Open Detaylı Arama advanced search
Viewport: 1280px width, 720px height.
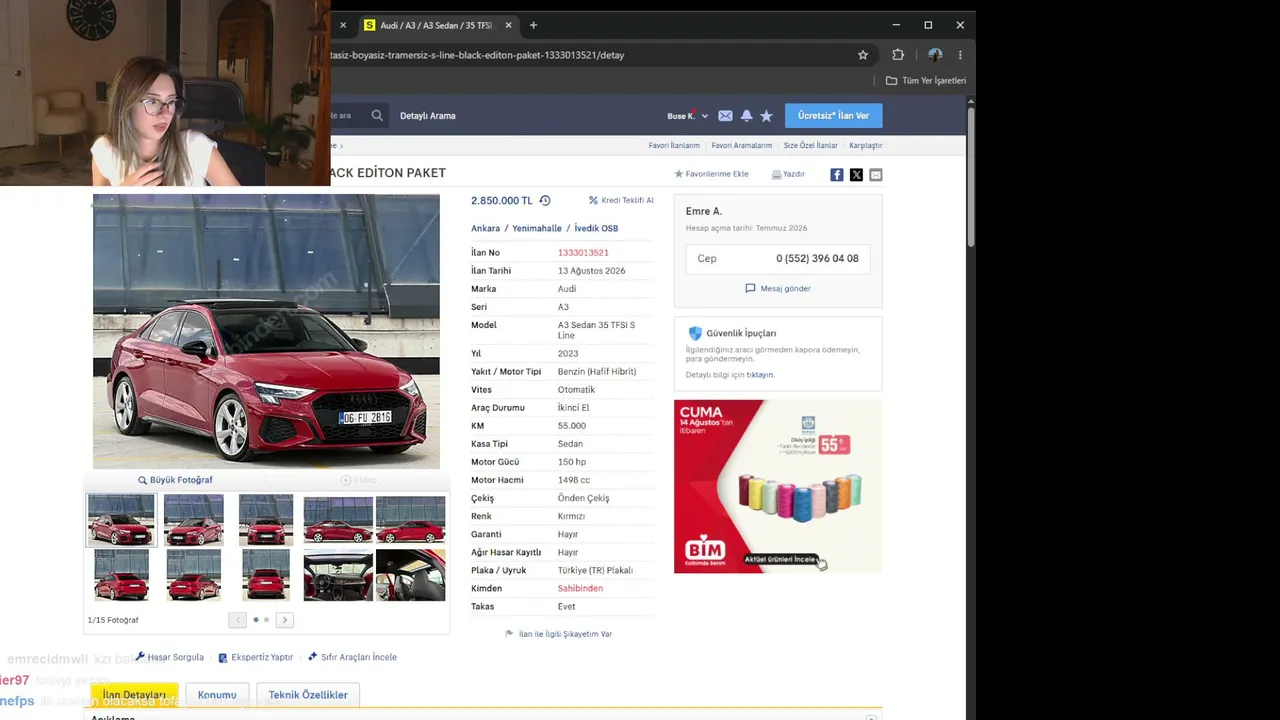428,116
